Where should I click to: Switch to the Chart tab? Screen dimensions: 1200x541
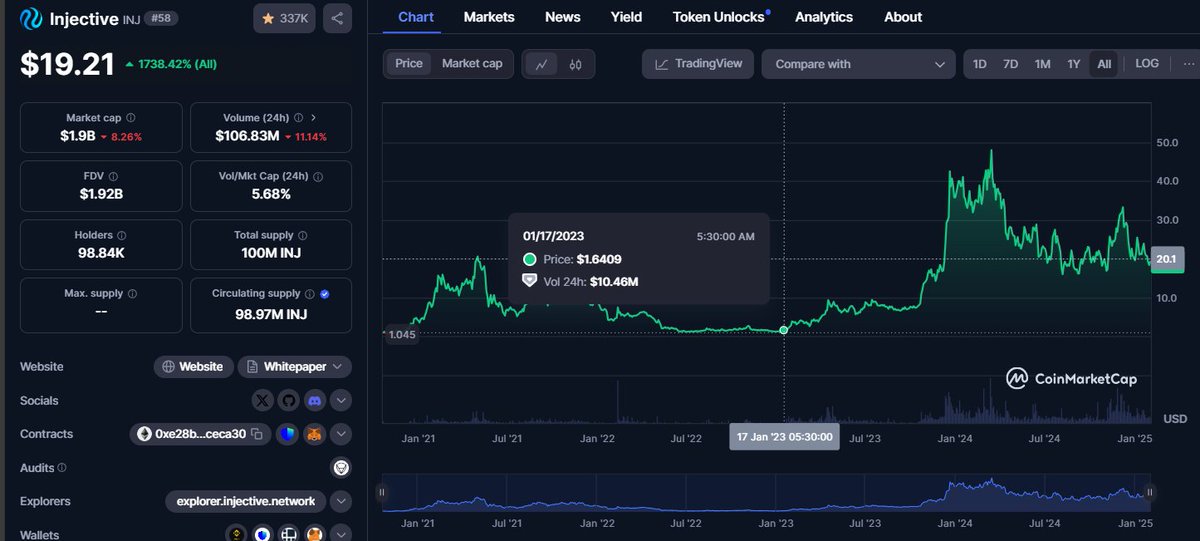414,17
